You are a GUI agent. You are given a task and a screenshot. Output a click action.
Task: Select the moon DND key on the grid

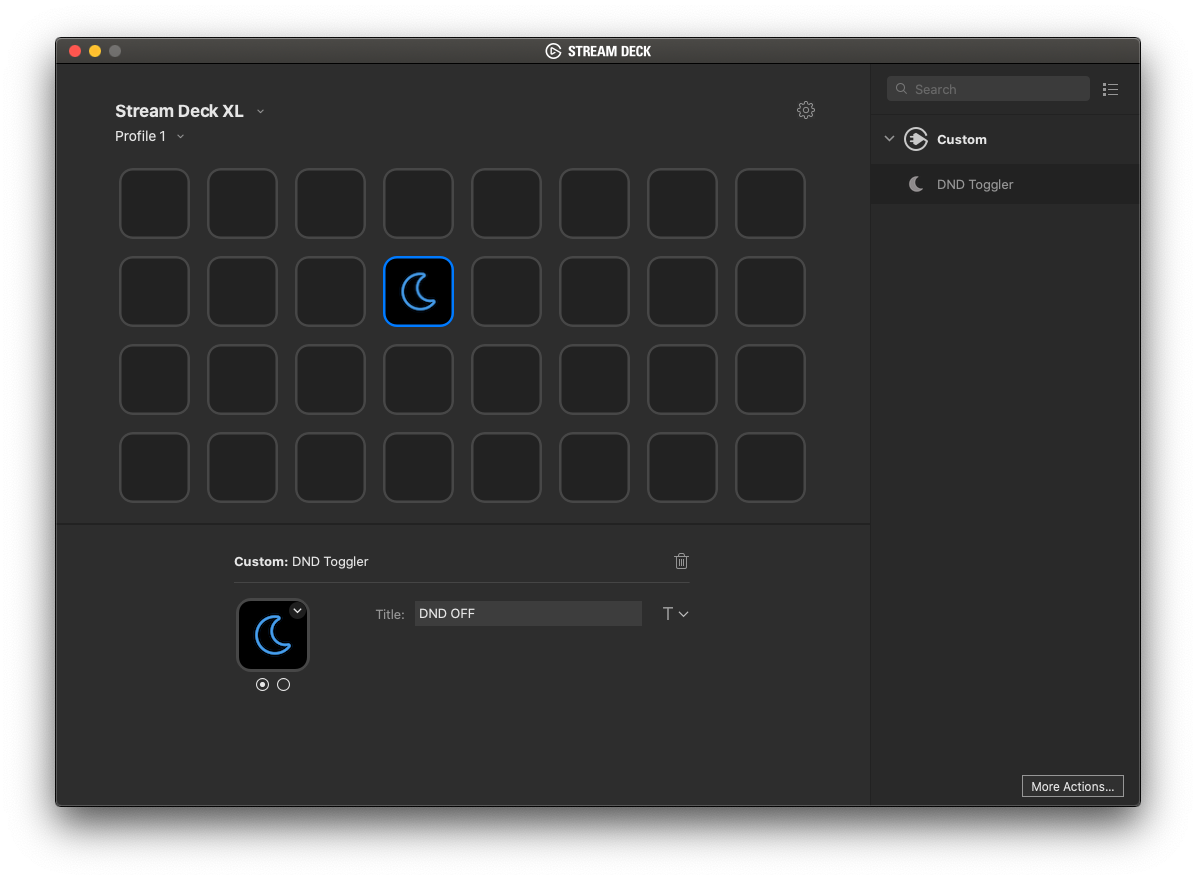tap(418, 291)
